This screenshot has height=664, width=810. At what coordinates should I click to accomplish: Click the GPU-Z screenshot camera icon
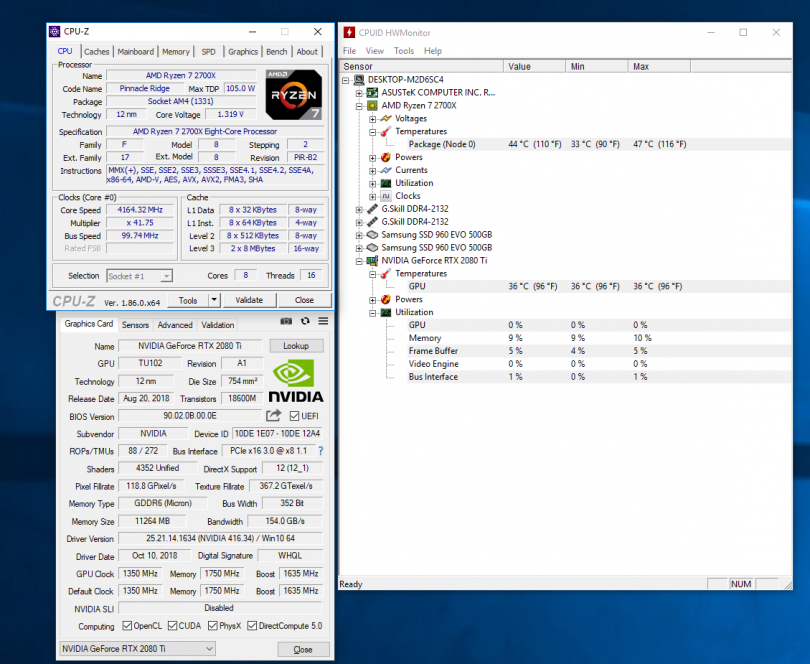click(287, 321)
